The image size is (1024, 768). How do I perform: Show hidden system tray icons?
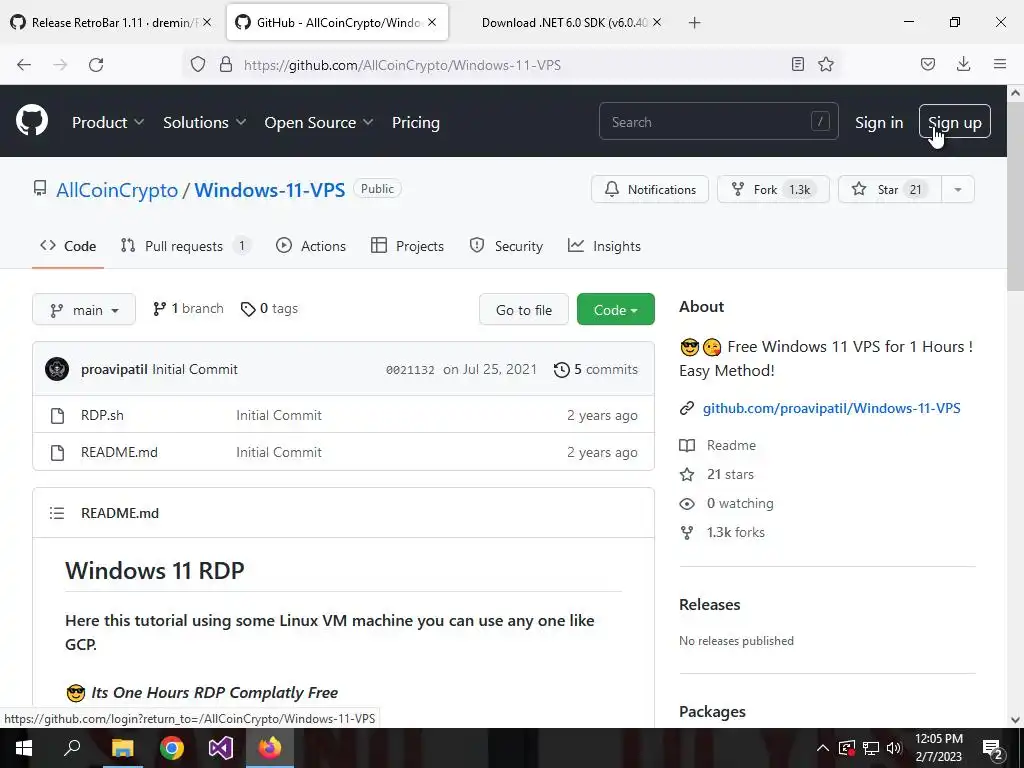pos(823,748)
